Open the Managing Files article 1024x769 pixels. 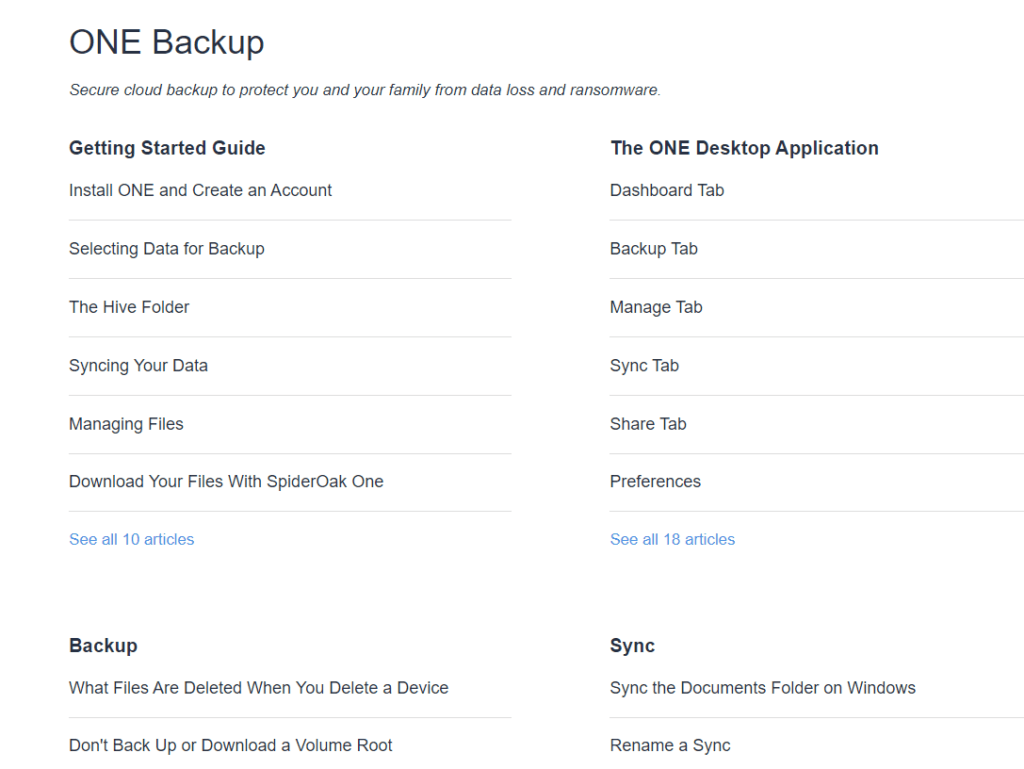[x=126, y=424]
